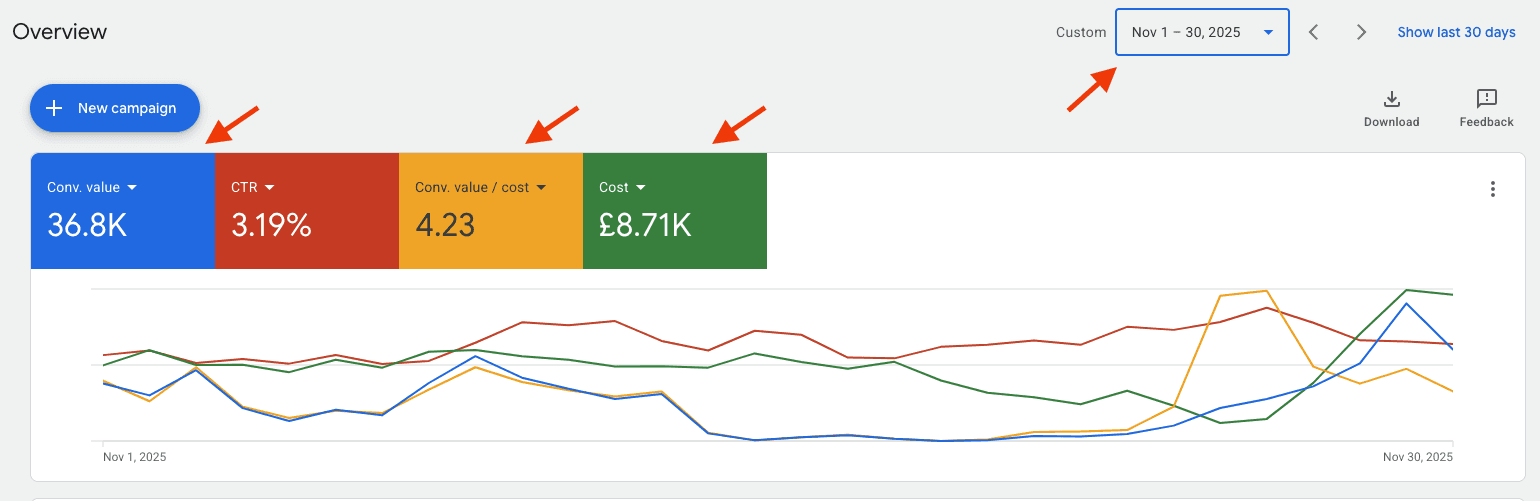Click the Custom date label
This screenshot has width=1540, height=501.
click(1081, 32)
